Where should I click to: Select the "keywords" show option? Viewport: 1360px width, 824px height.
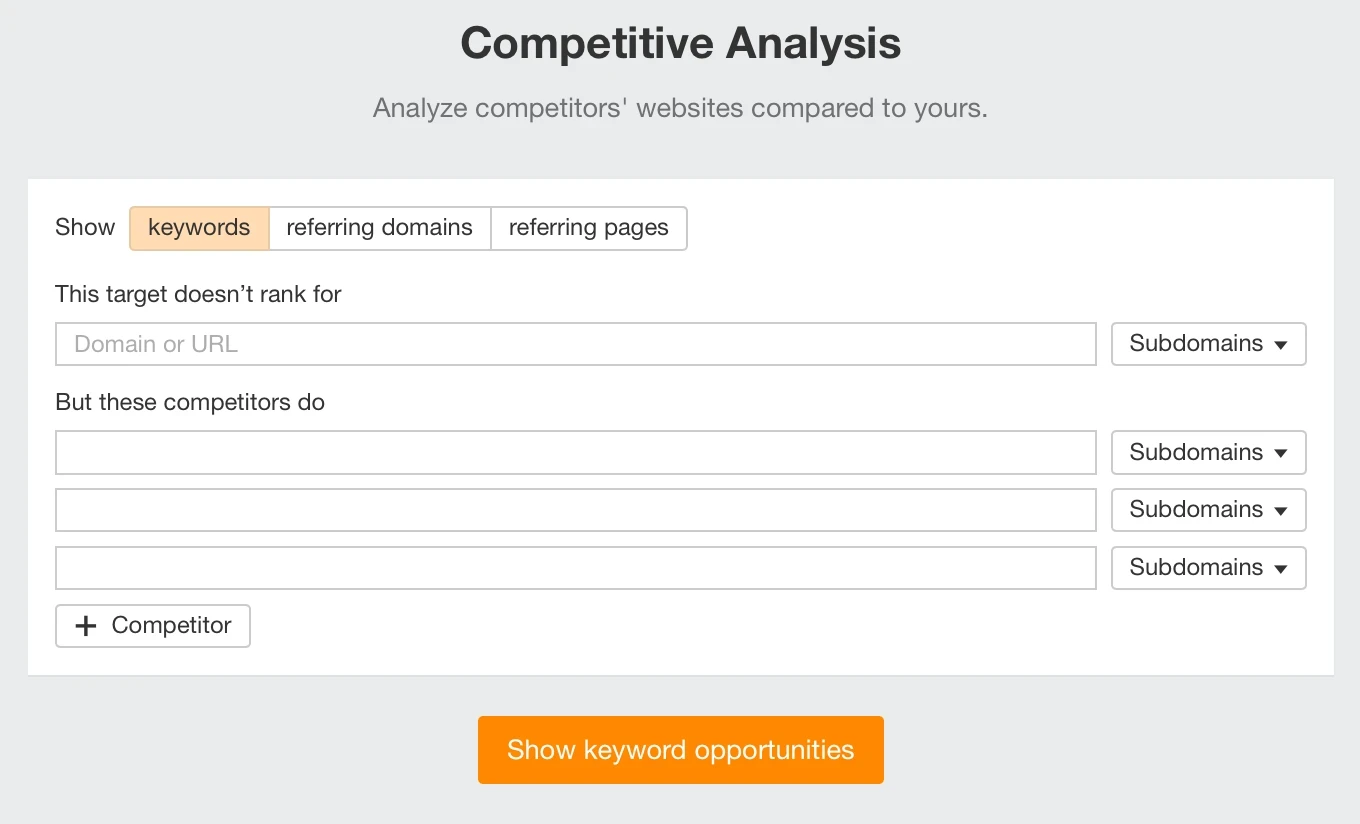point(199,228)
